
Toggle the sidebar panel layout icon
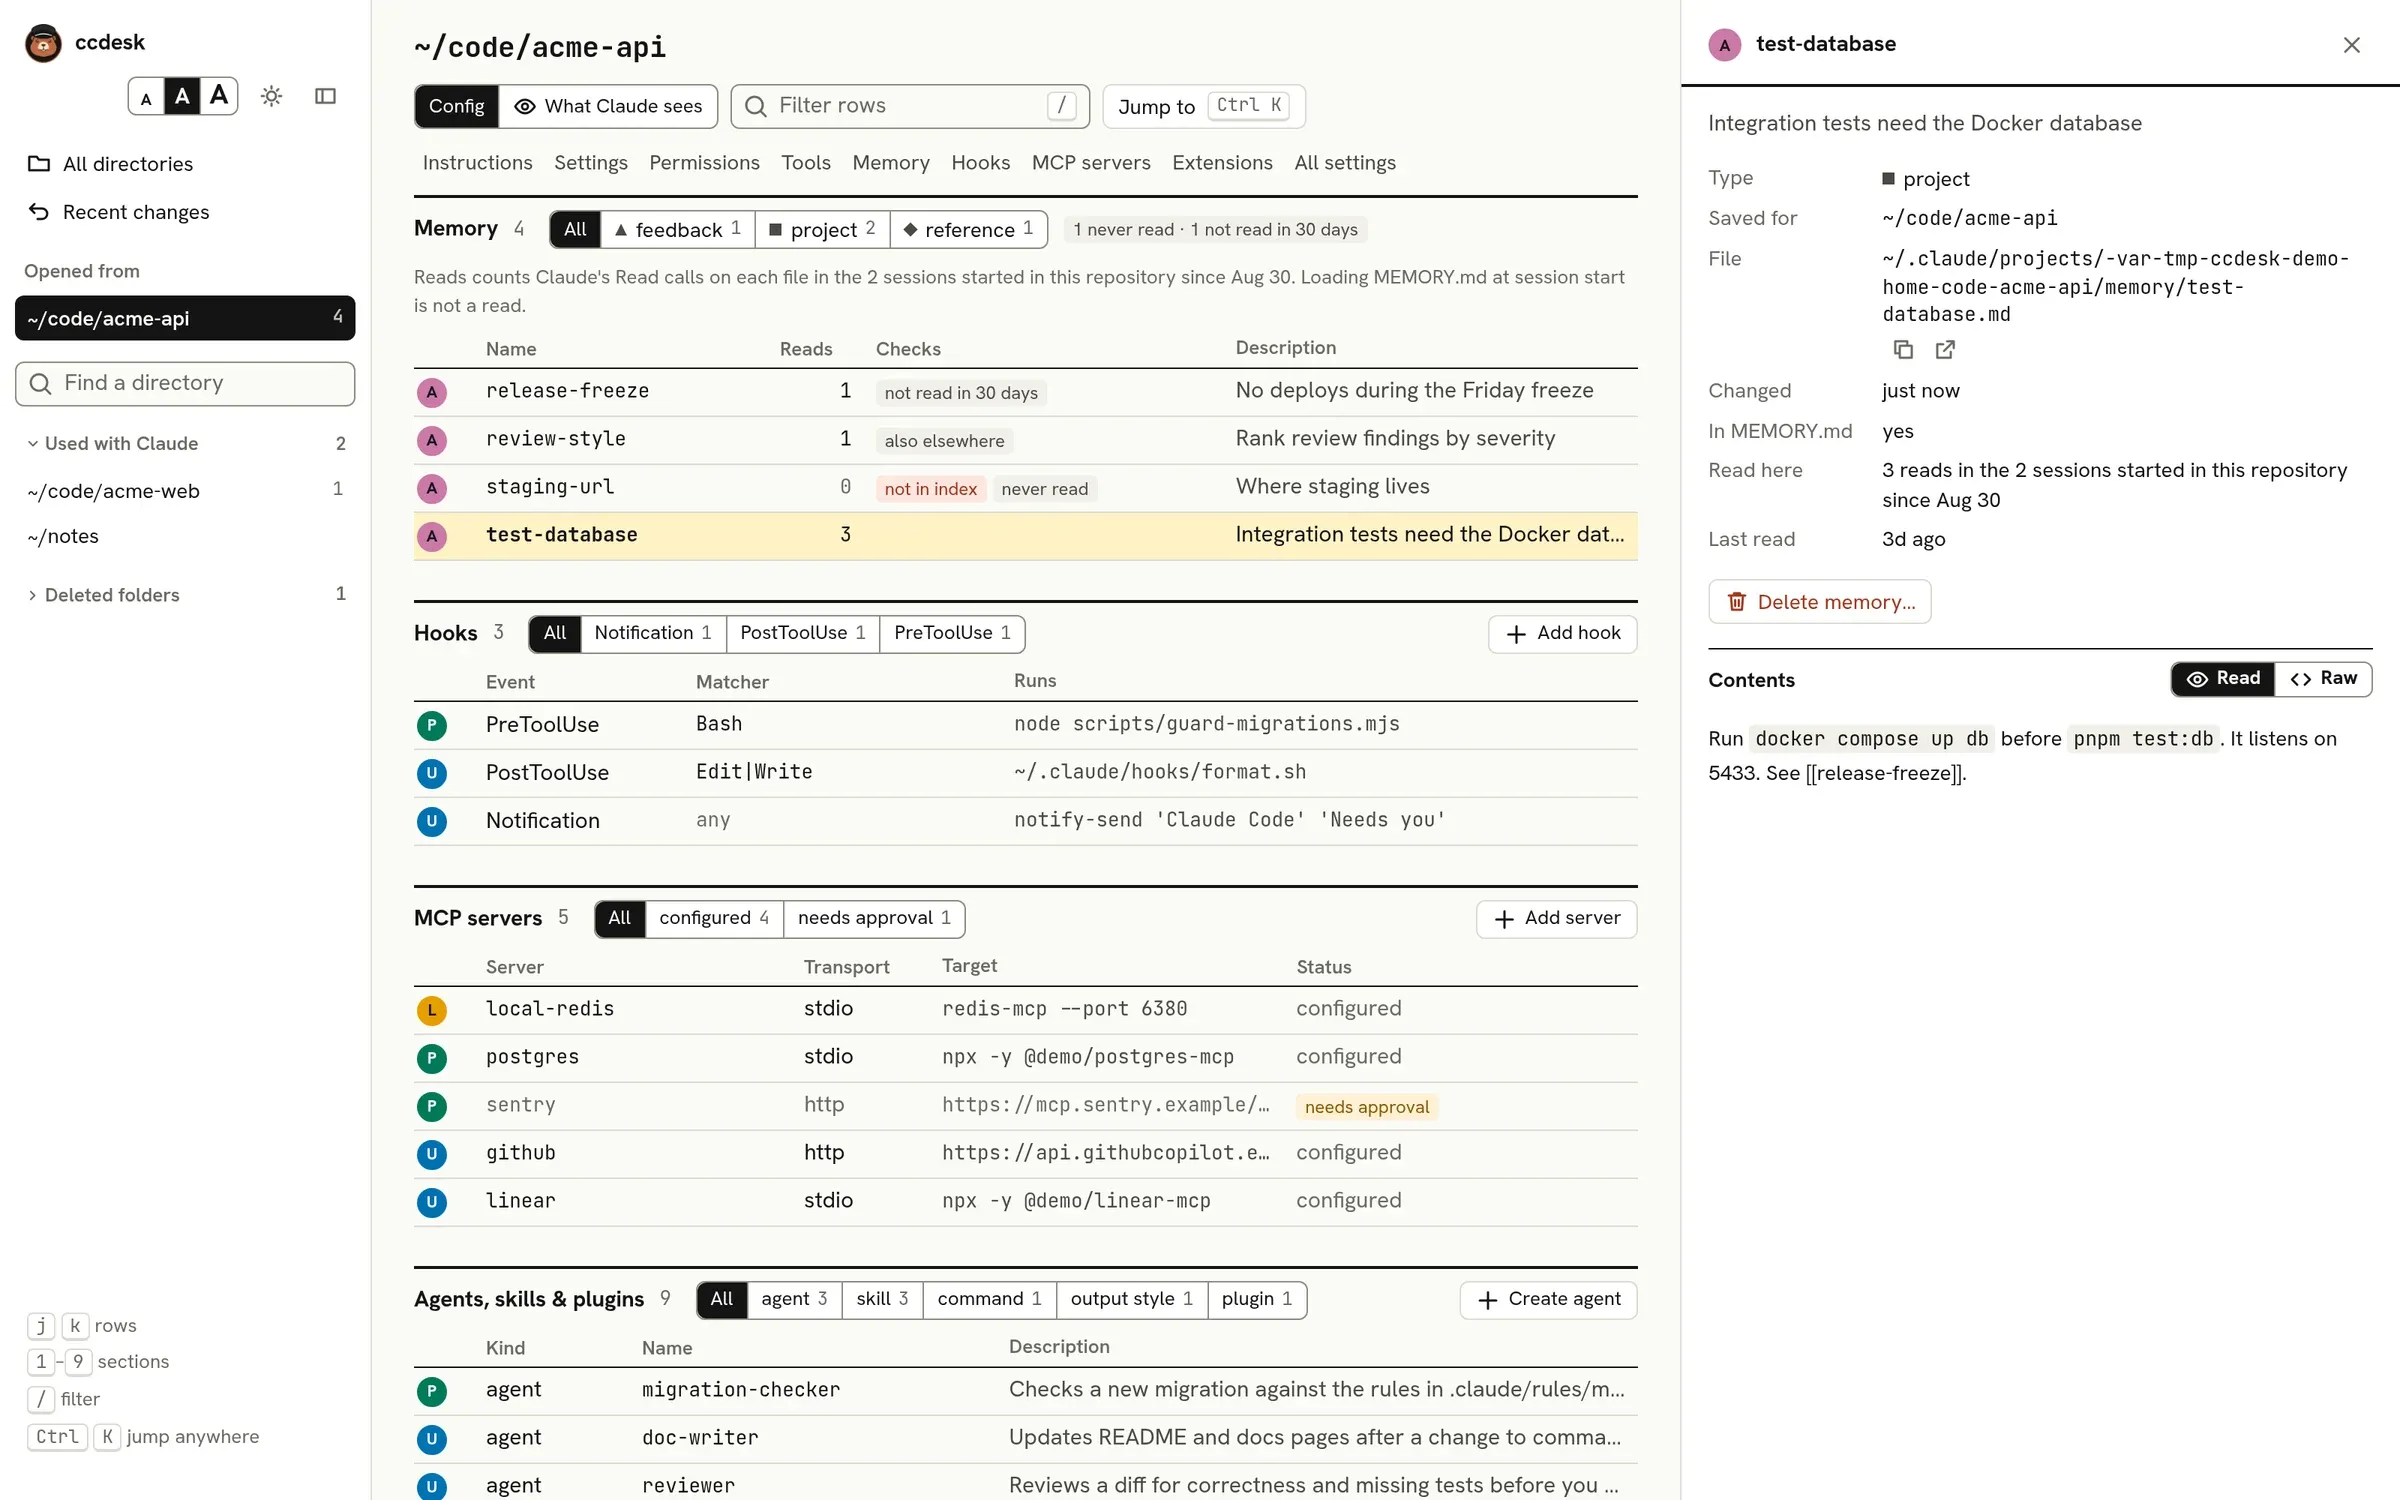point(325,96)
